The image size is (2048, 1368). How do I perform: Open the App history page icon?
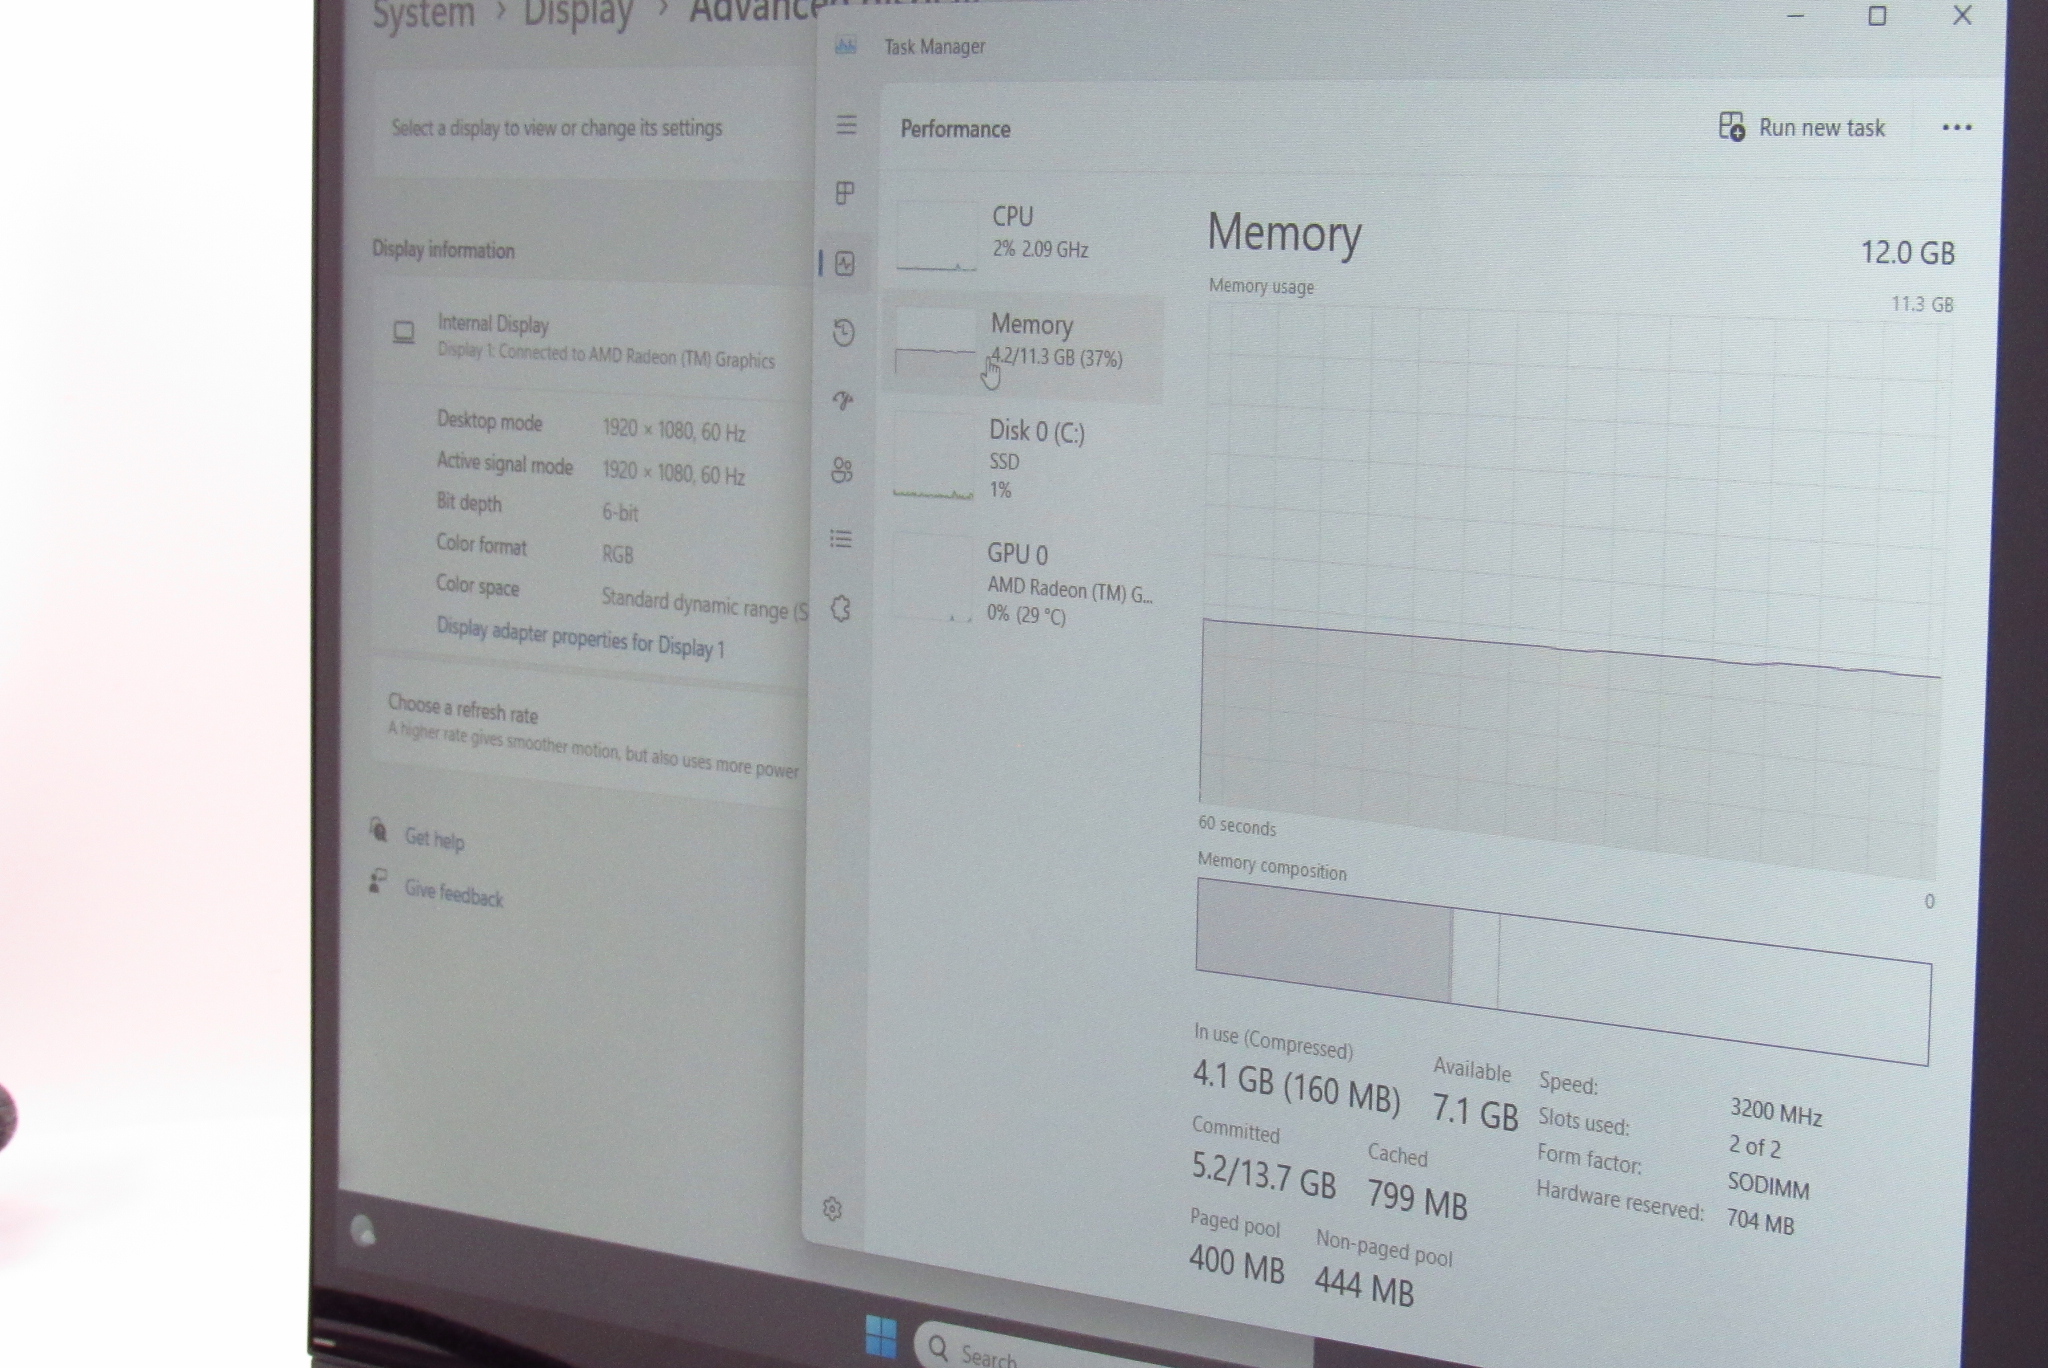[x=844, y=332]
